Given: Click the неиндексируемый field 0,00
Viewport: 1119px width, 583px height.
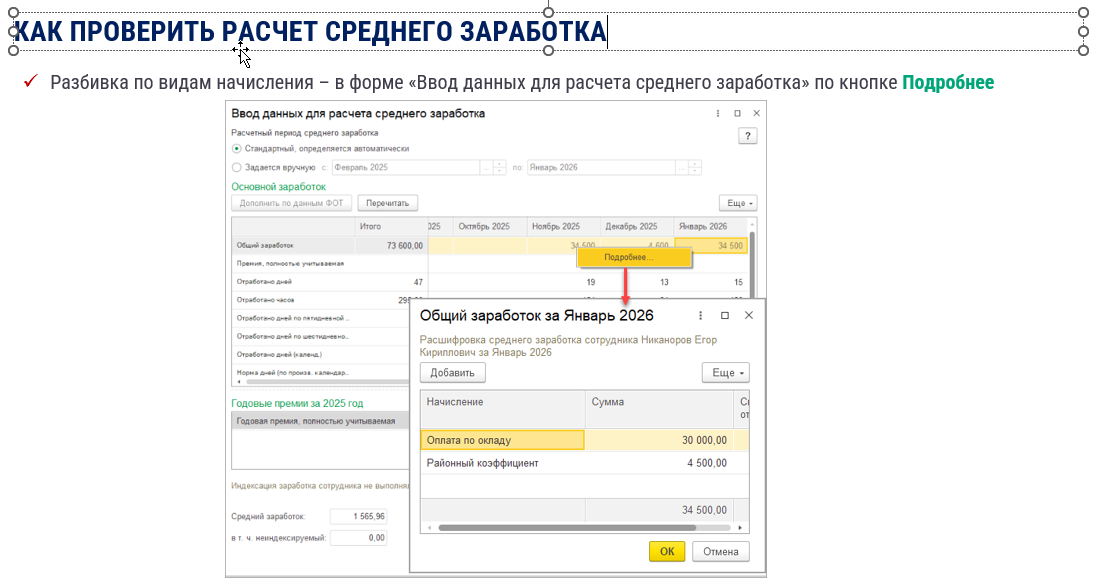Looking at the screenshot, I should click(358, 537).
